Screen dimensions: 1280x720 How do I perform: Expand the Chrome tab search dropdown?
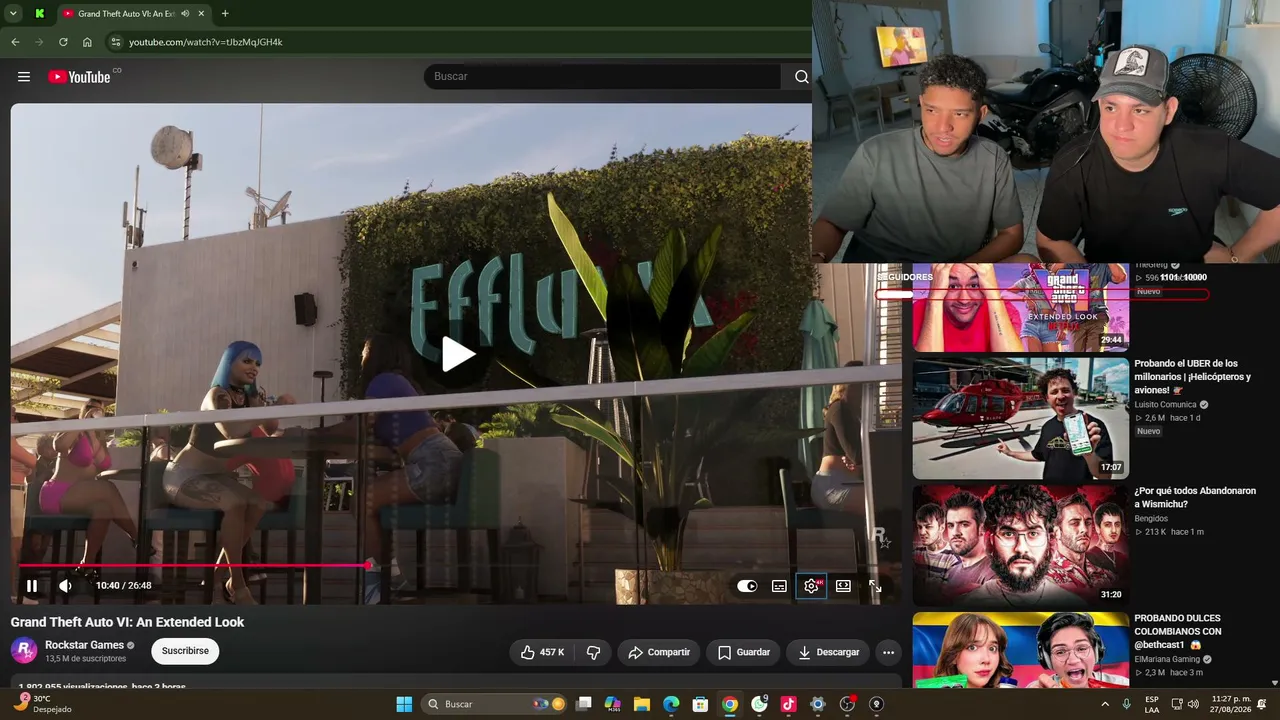point(13,14)
